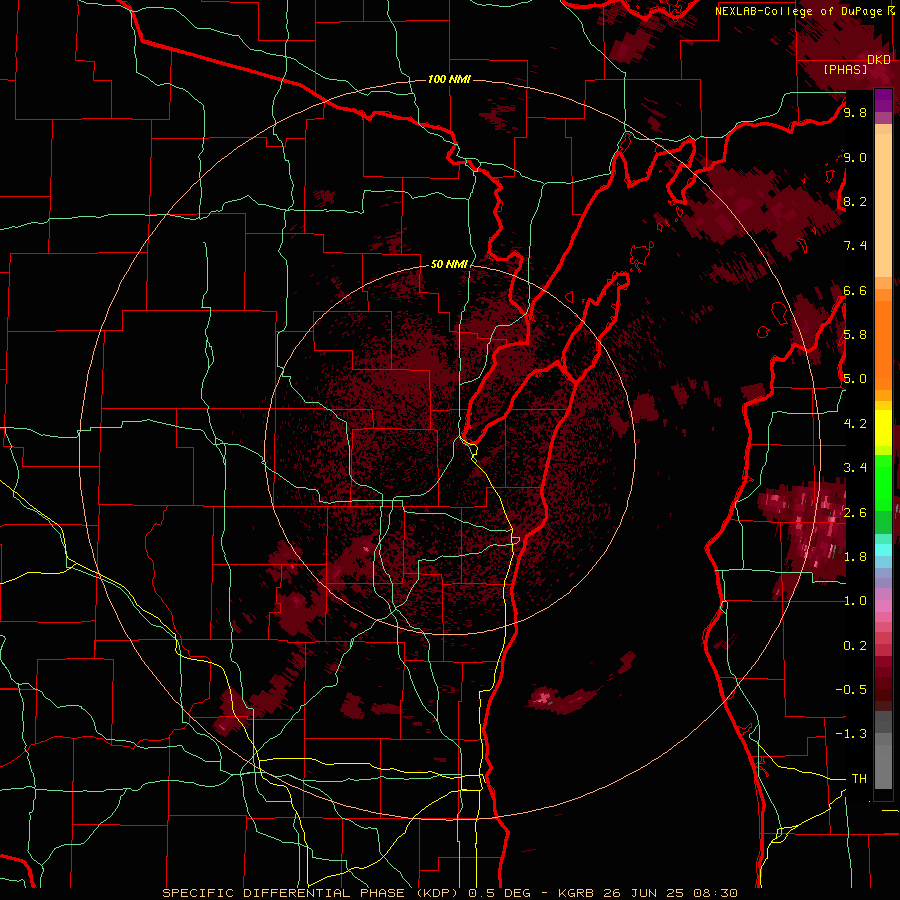The height and width of the screenshot is (900, 900).
Task: Click the DKD label above the color scale
Action: click(879, 60)
